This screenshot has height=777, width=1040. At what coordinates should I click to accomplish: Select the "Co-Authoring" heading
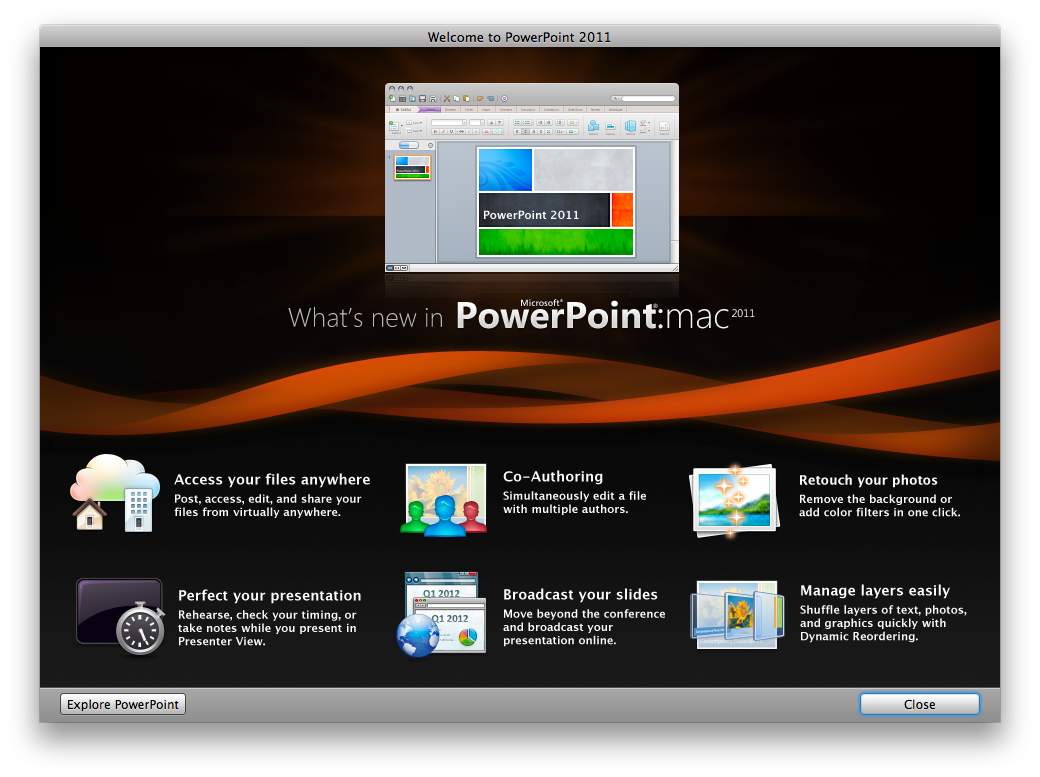pyautogui.click(x=553, y=476)
